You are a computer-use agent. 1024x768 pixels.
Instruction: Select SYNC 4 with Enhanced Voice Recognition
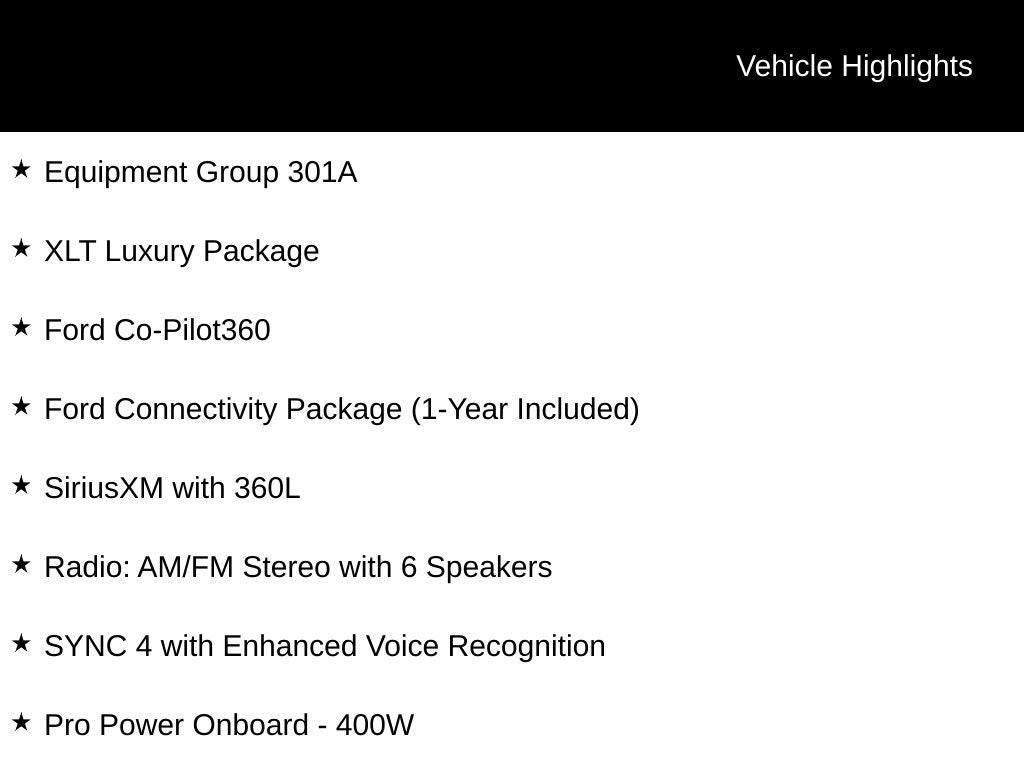point(325,647)
